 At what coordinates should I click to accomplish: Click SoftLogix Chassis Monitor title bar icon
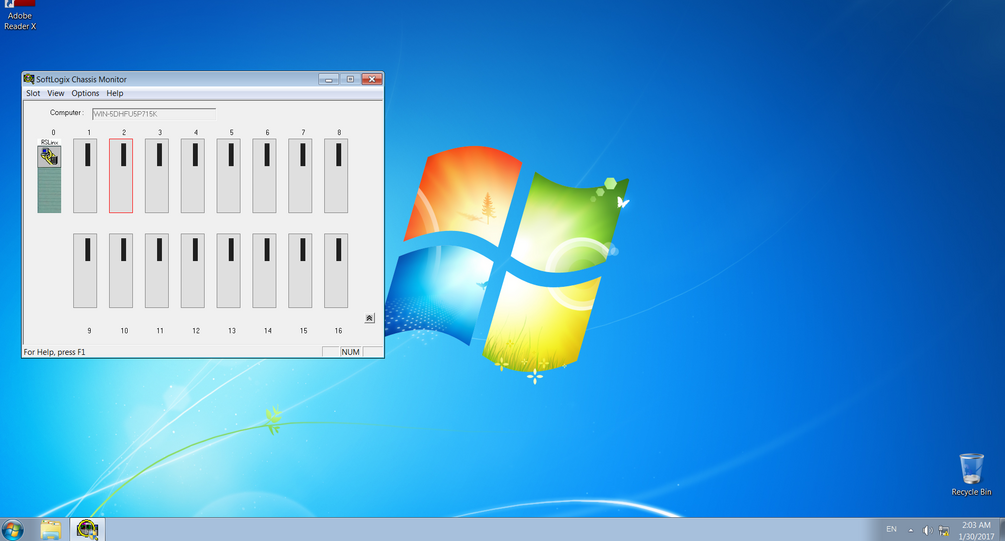coord(29,79)
